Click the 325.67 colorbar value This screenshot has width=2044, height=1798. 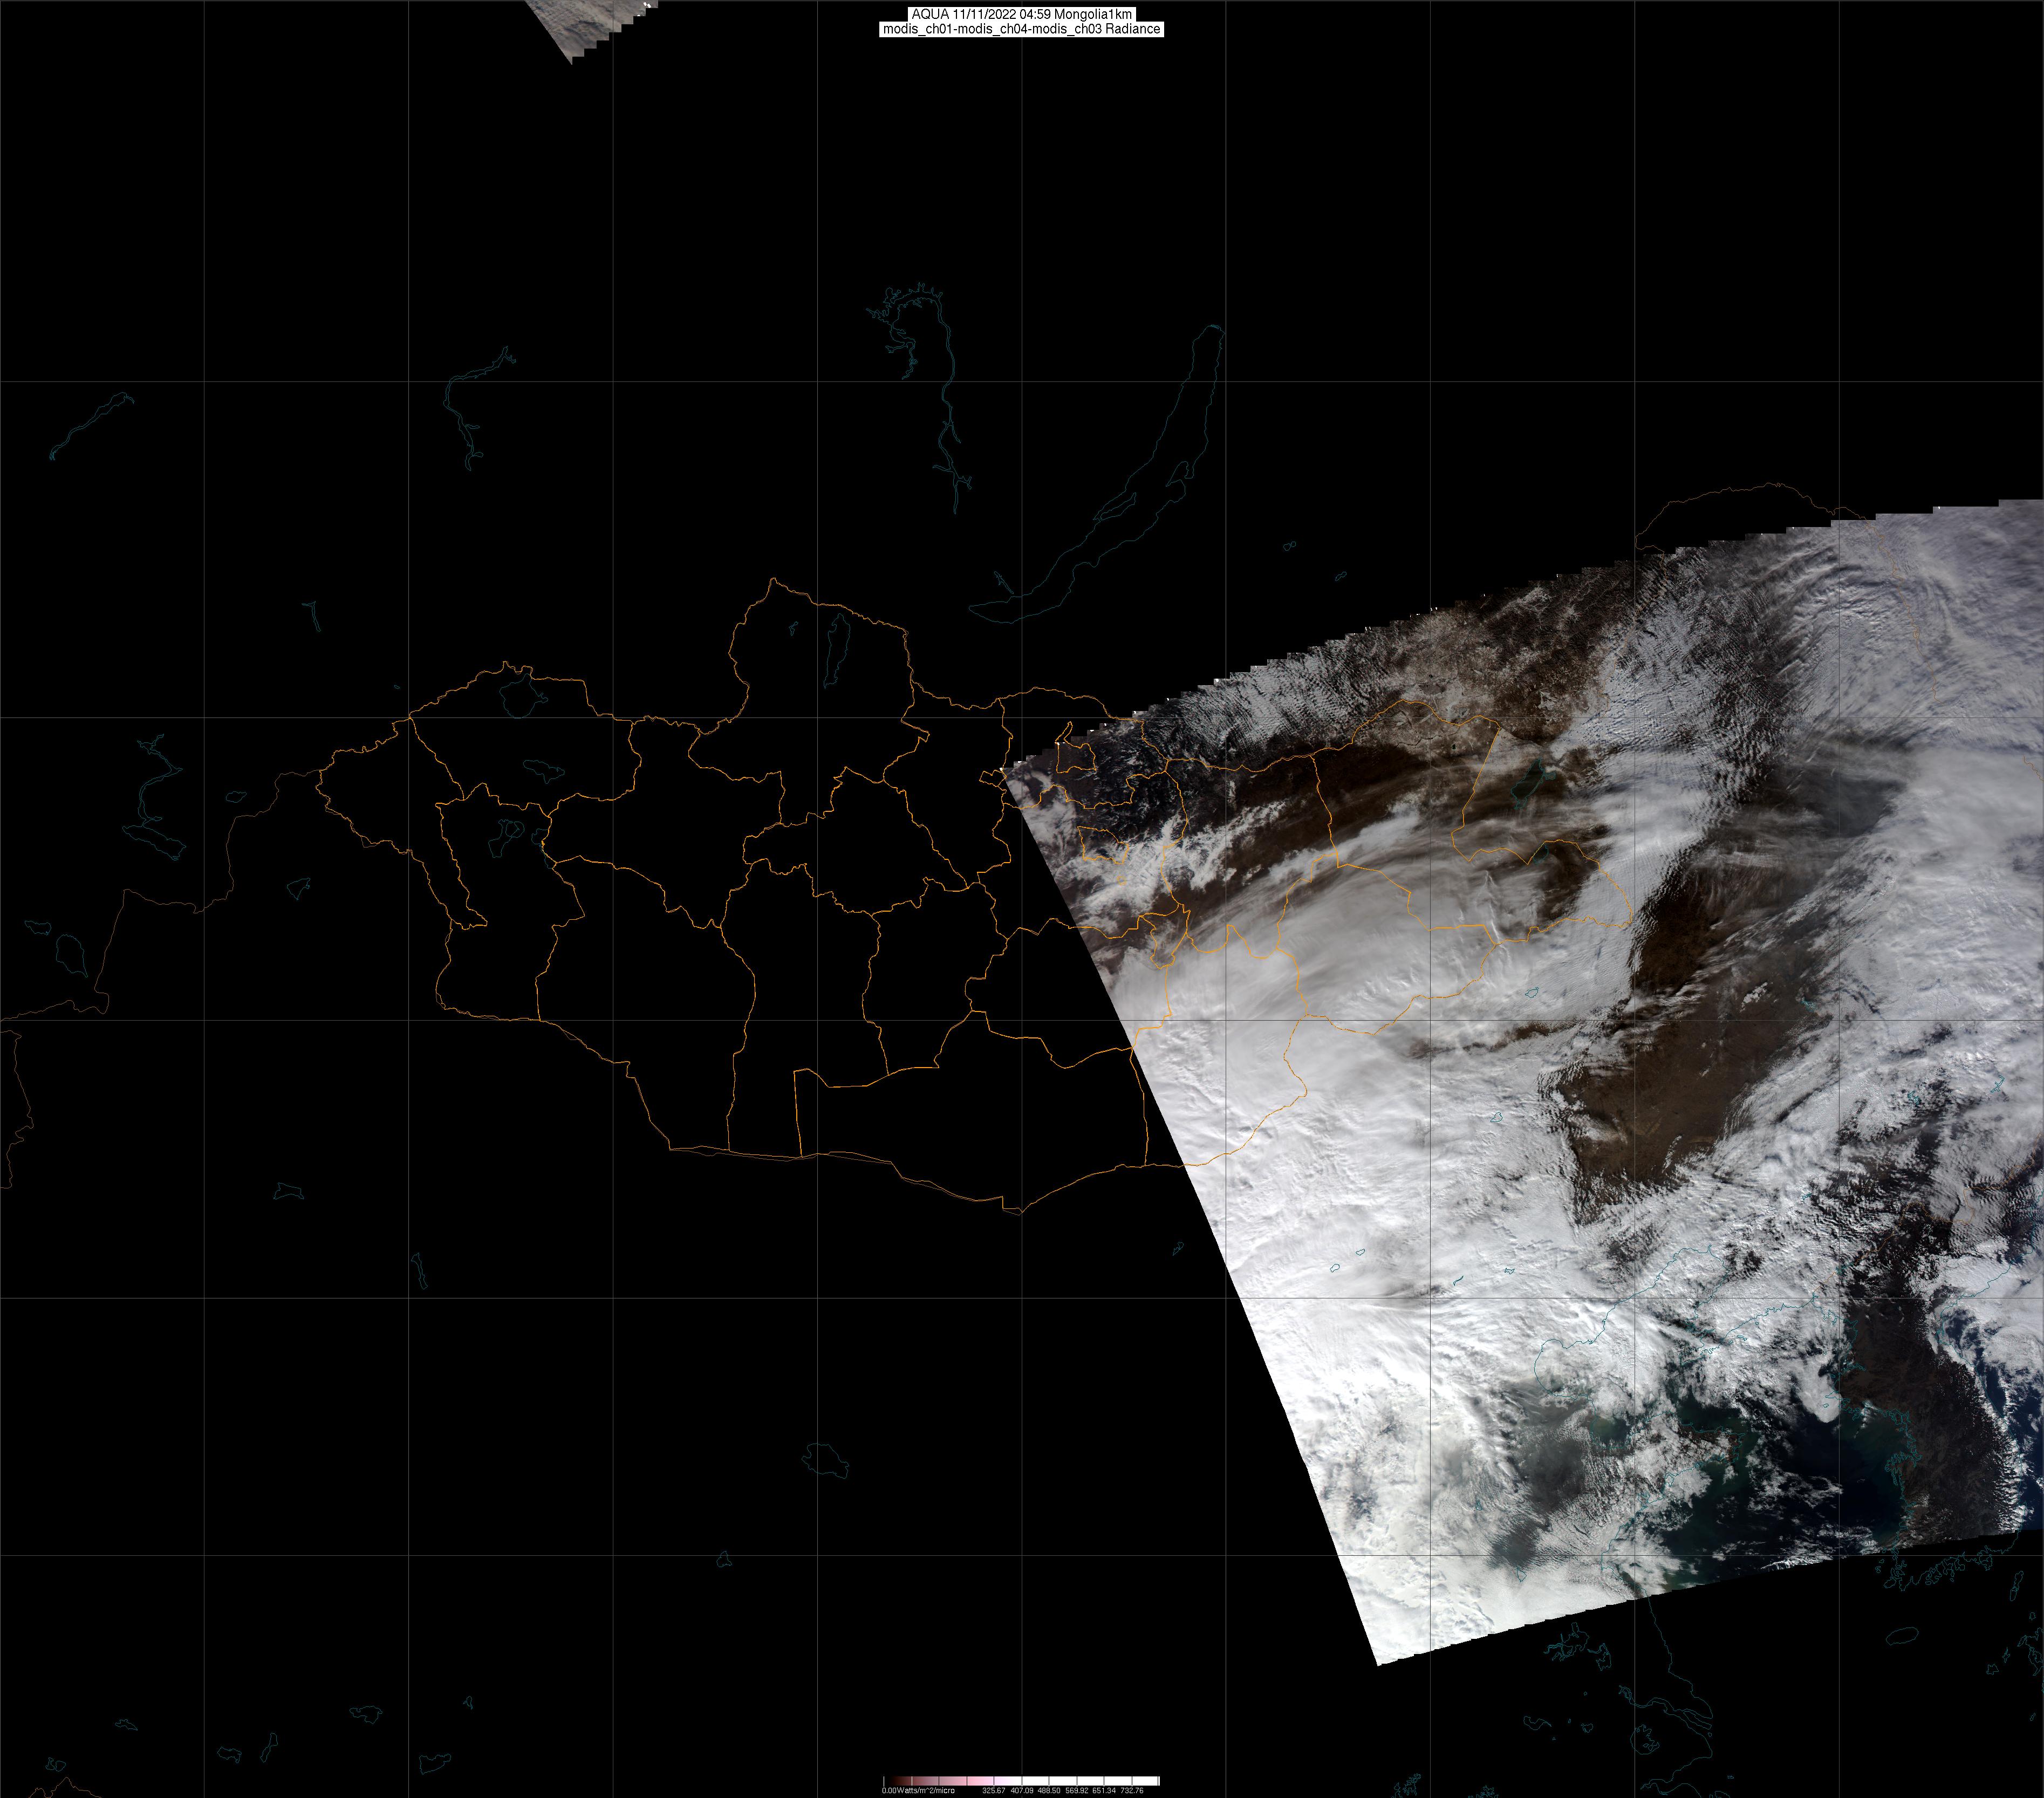pyautogui.click(x=993, y=1790)
